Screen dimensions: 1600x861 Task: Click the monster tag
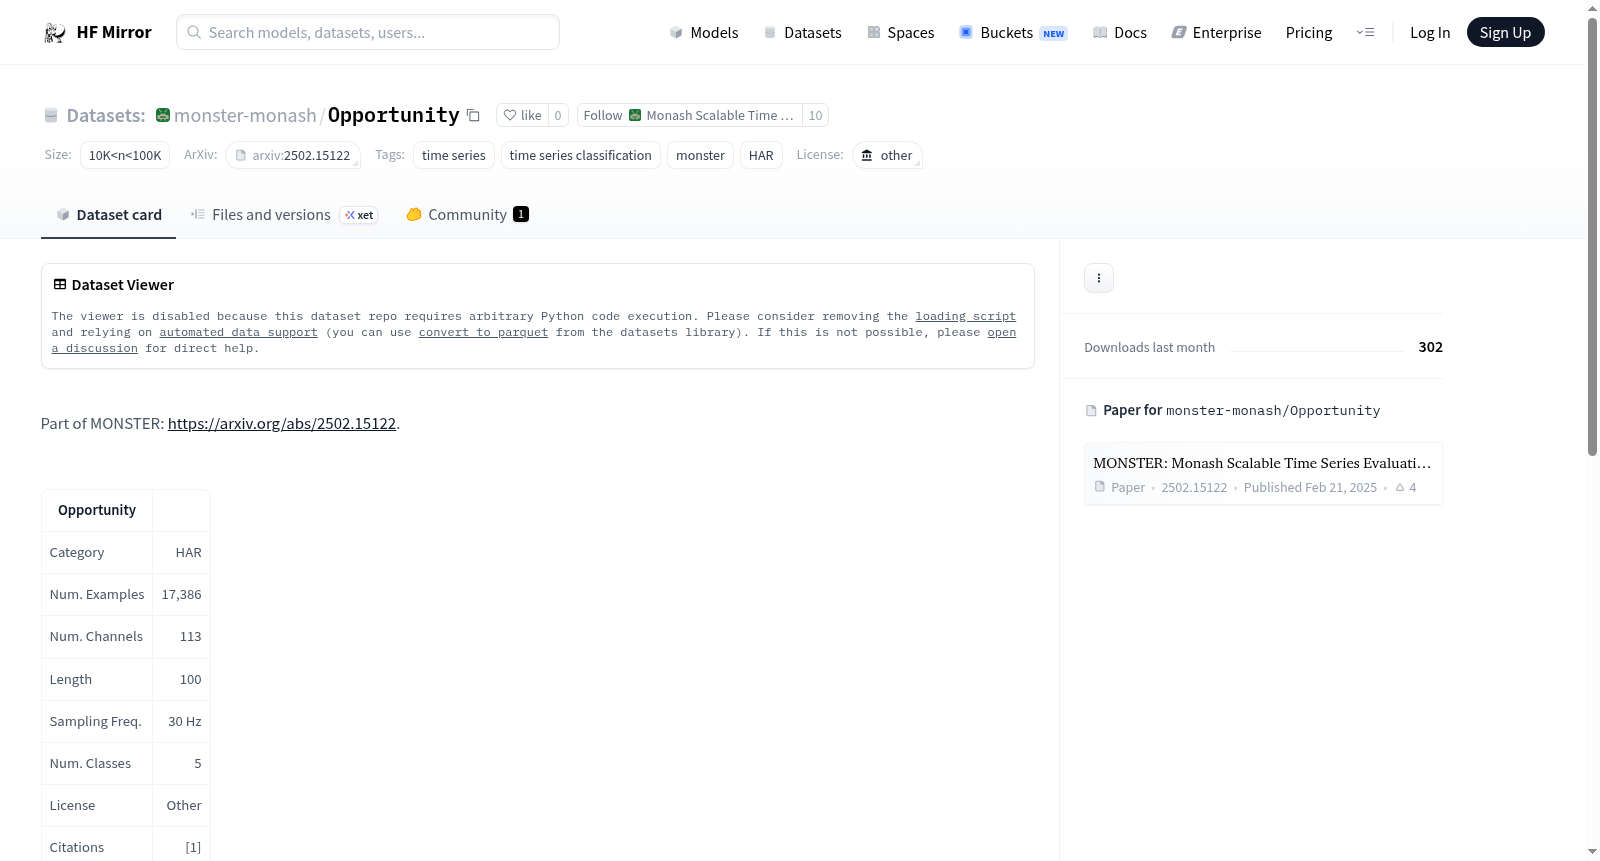coord(700,156)
